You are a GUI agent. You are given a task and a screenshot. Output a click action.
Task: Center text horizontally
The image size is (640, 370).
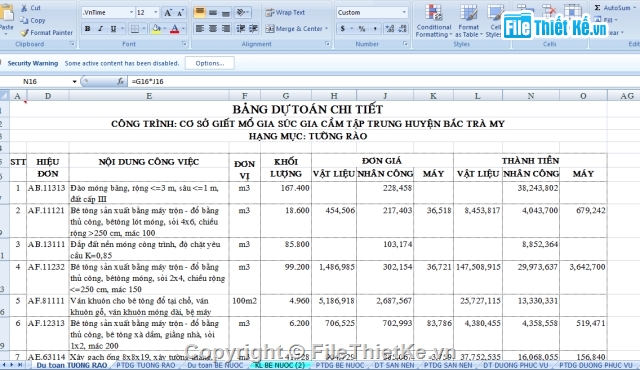coord(213,29)
